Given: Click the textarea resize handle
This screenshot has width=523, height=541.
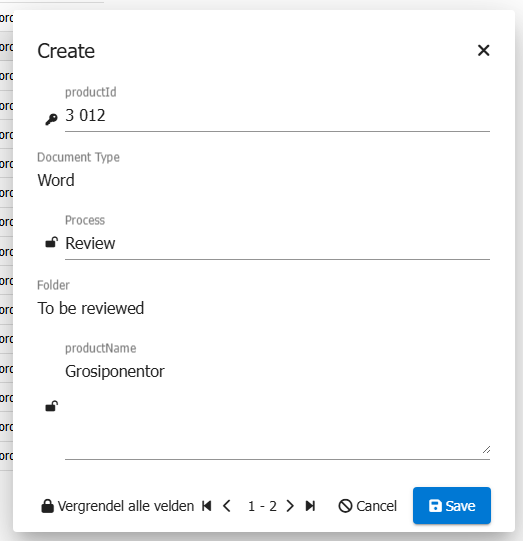Looking at the screenshot, I should [486, 450].
